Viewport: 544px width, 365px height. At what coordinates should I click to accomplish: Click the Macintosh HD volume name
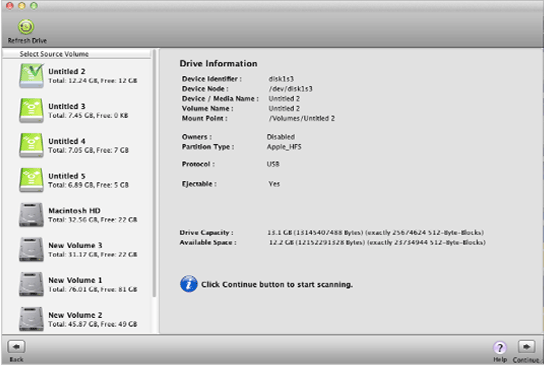click(74, 211)
